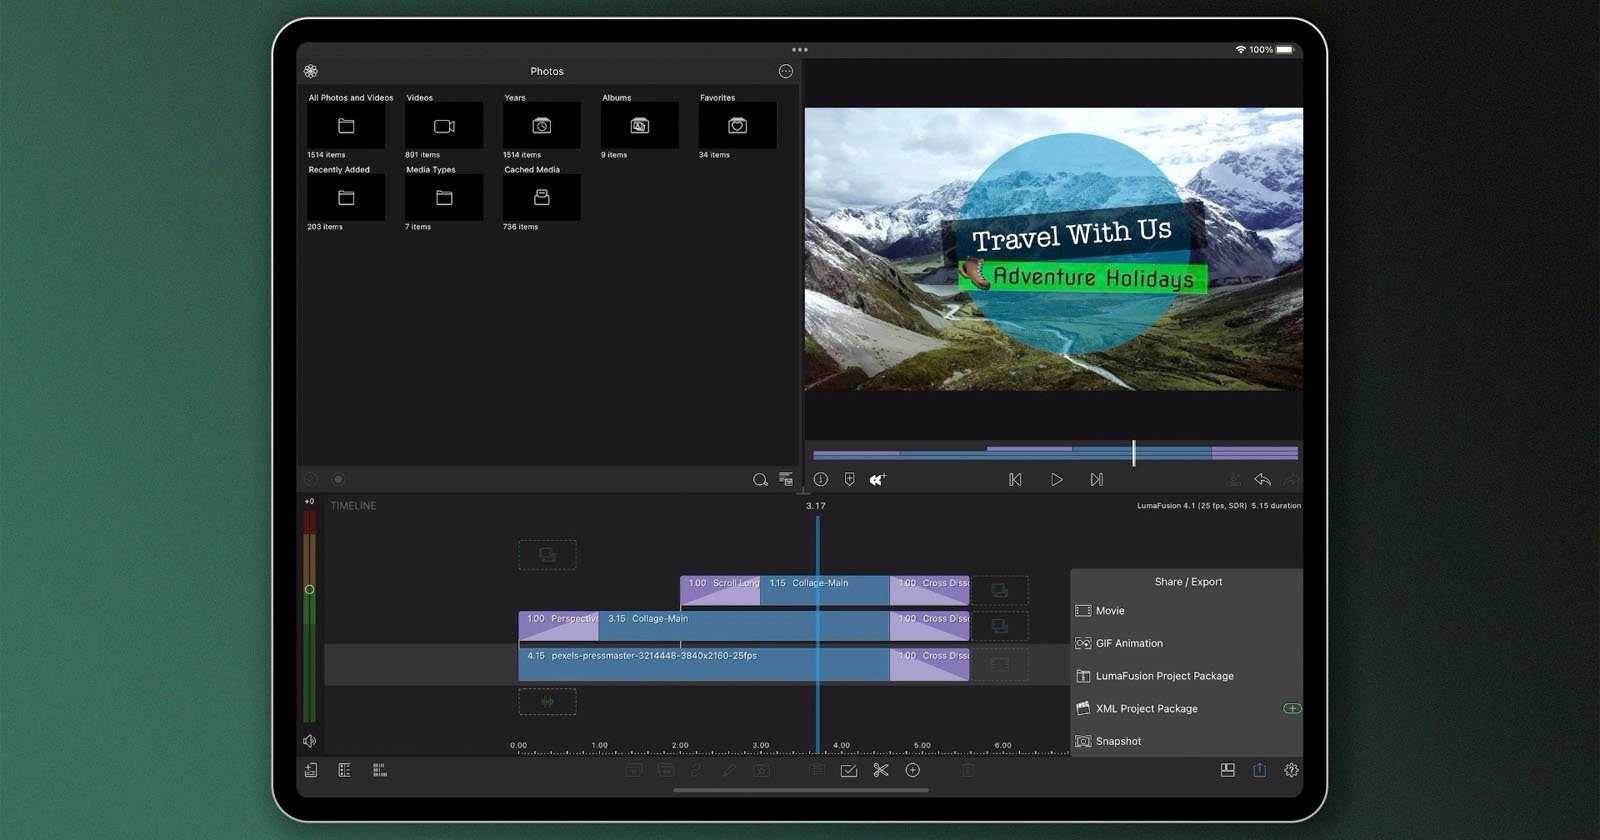Open the Media Types folder
The width and height of the screenshot is (1600, 840).
[444, 198]
